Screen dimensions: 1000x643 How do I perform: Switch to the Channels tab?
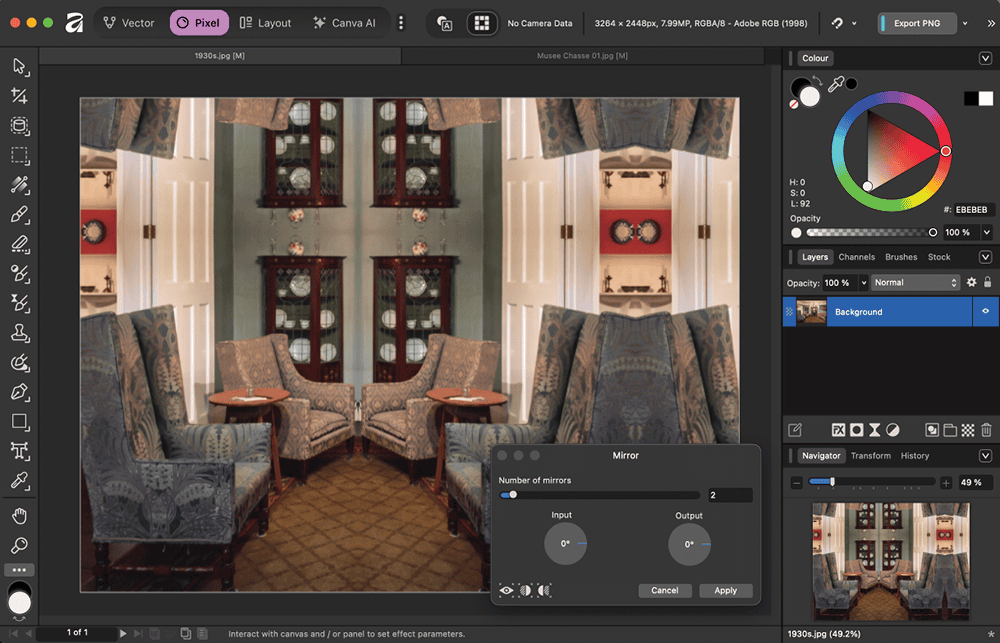856,257
